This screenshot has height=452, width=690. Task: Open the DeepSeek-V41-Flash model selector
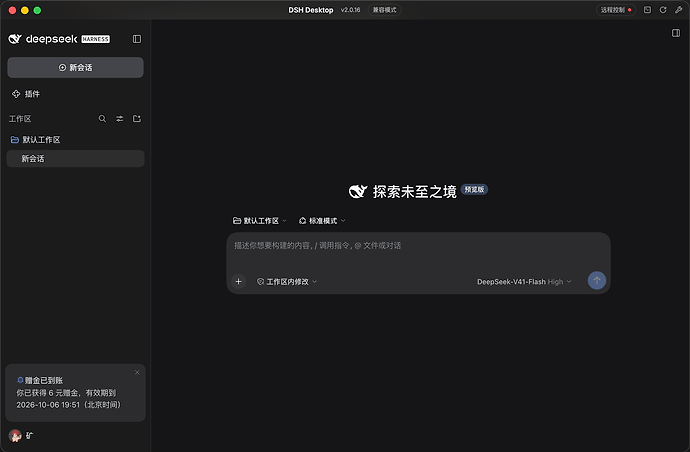click(x=524, y=282)
